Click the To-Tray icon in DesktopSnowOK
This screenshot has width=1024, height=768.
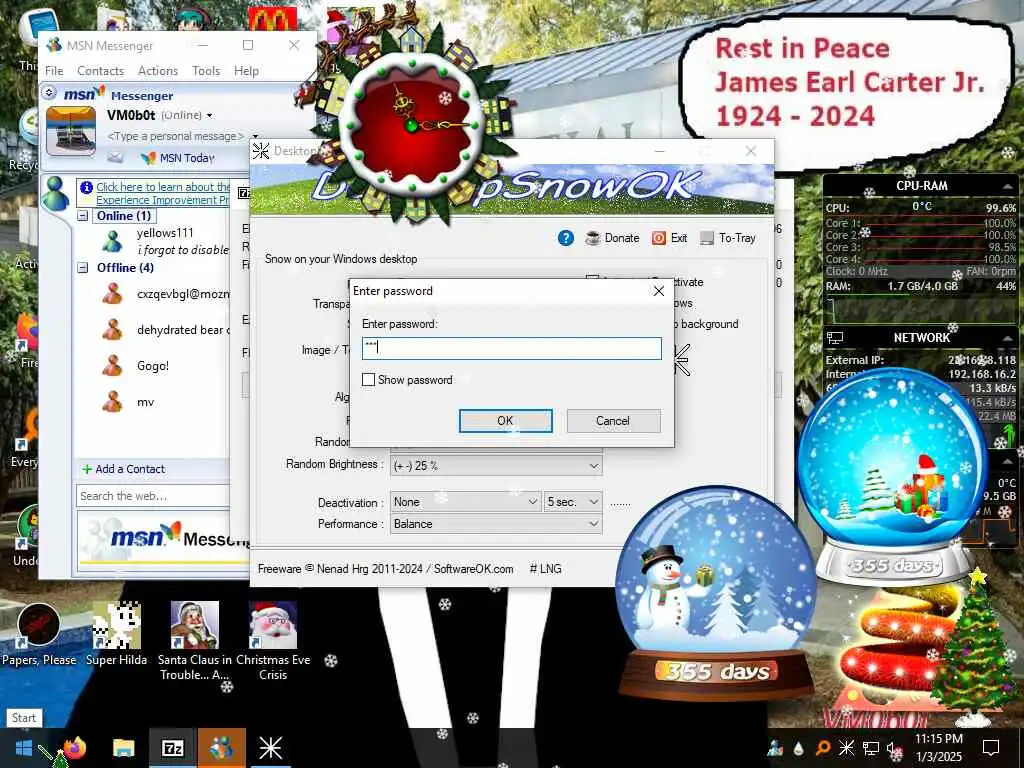pos(707,238)
